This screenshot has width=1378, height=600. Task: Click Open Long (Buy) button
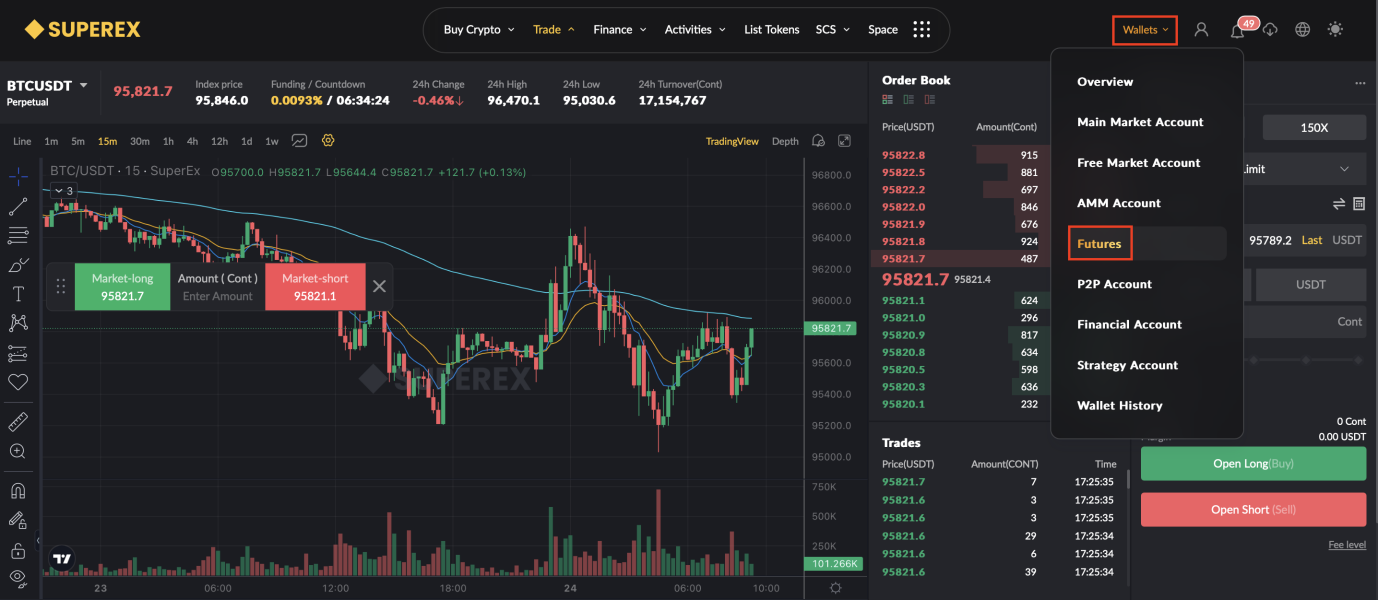[x=1253, y=464]
